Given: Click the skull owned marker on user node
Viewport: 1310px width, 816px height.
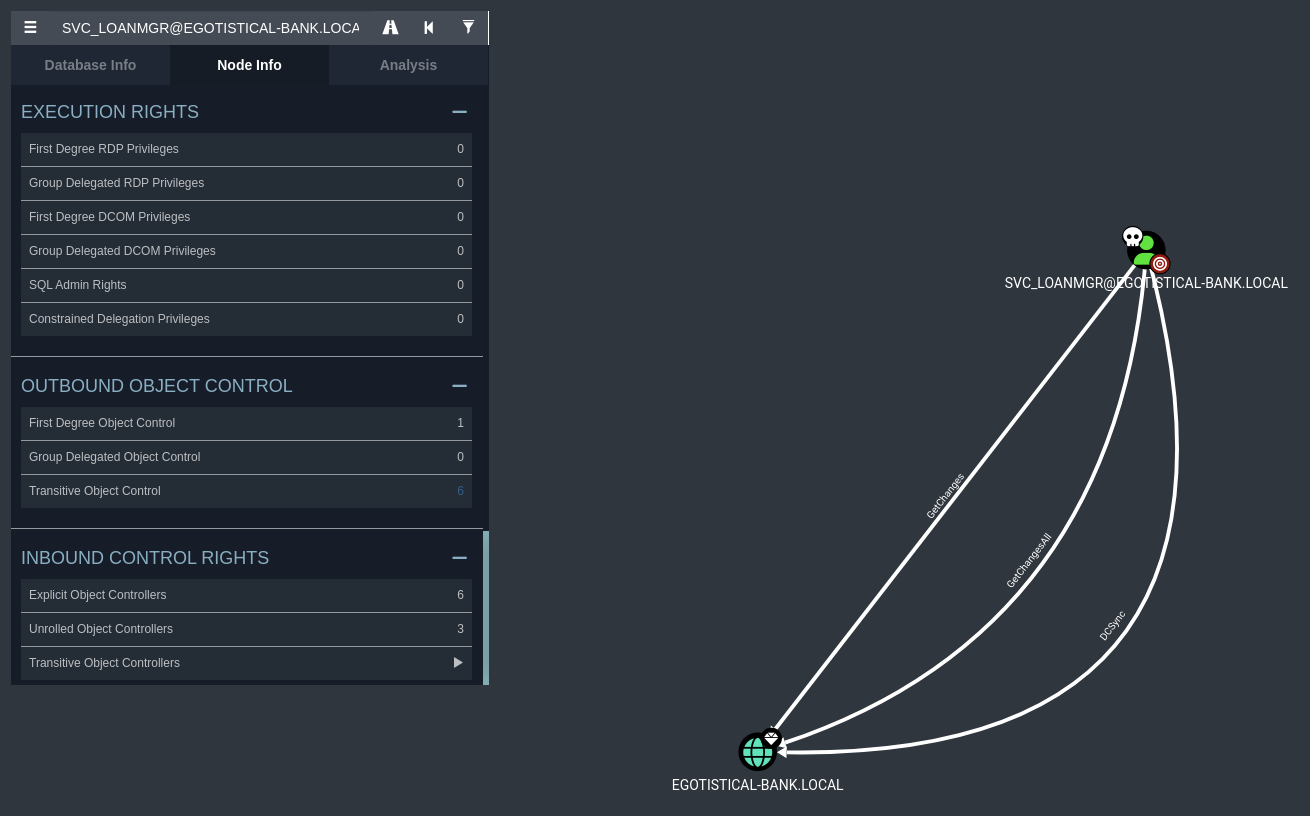Looking at the screenshot, I should pyautogui.click(x=1132, y=237).
